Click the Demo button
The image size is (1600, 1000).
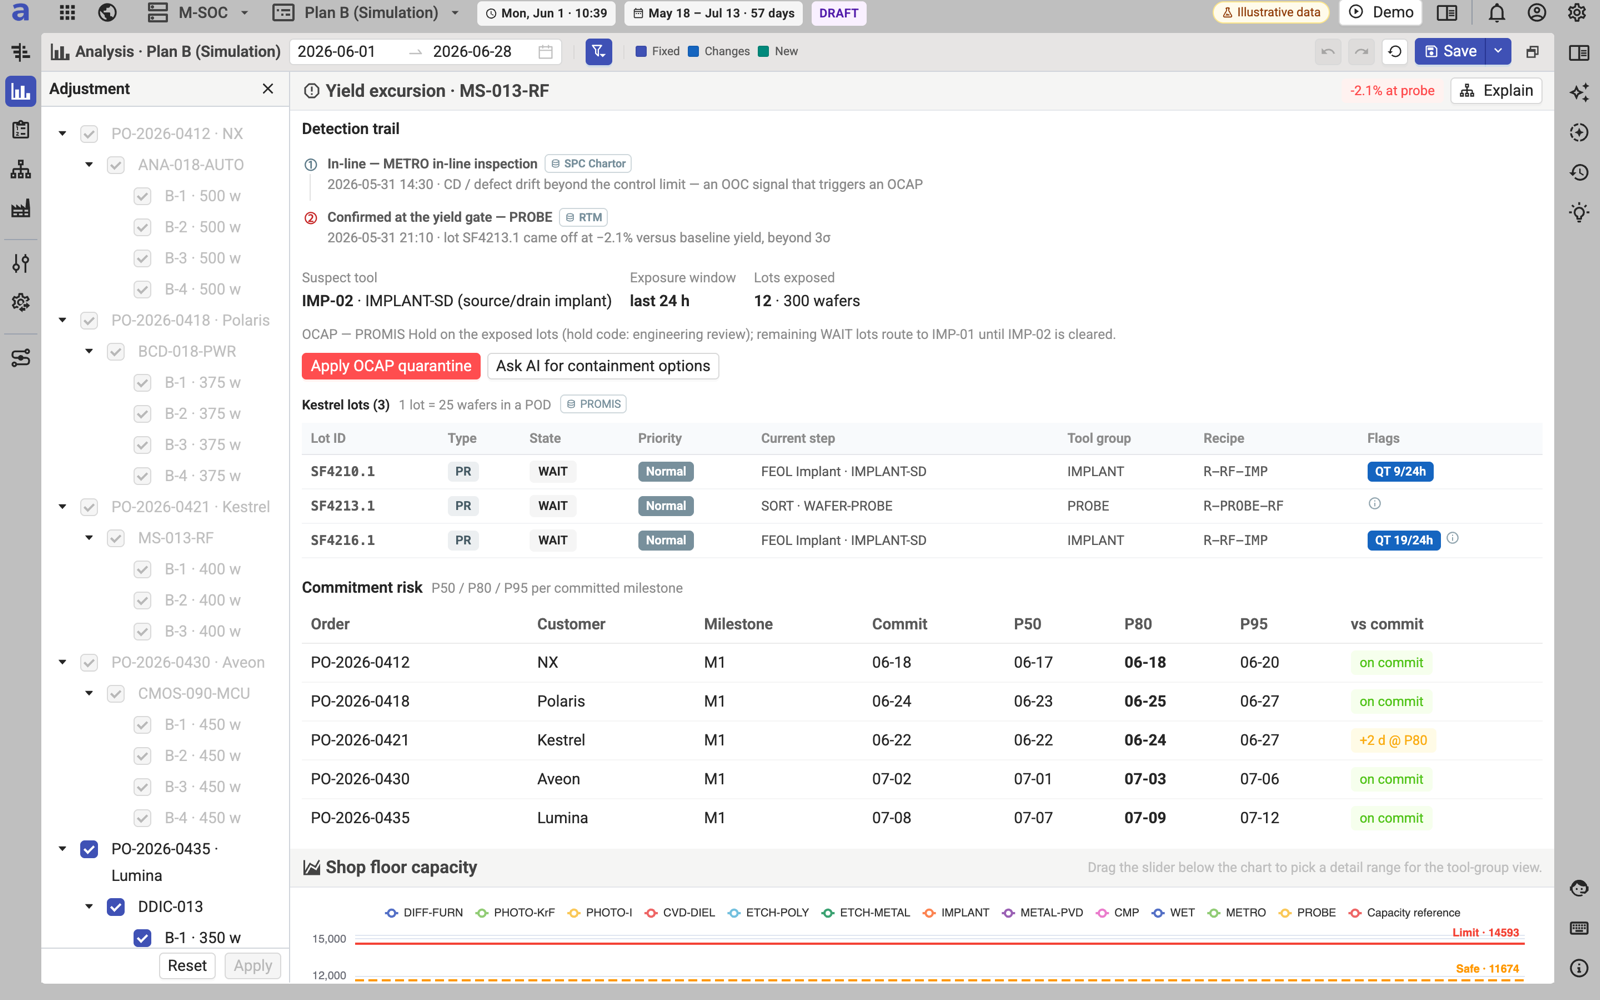[x=1381, y=13]
